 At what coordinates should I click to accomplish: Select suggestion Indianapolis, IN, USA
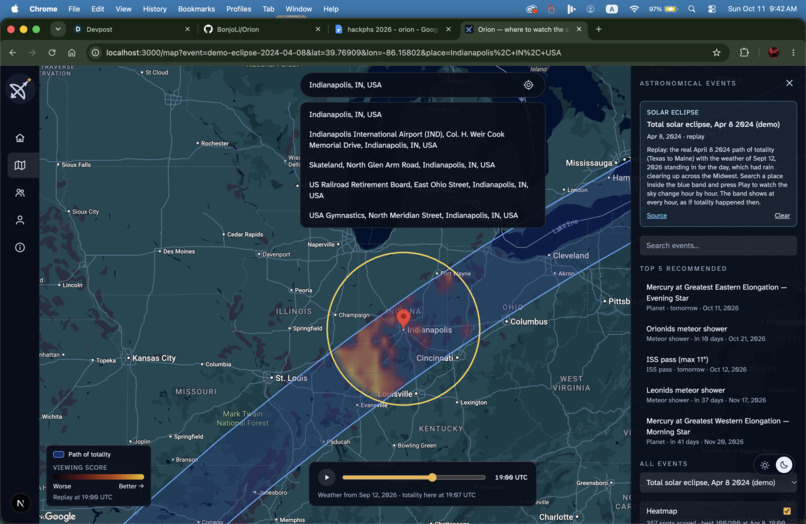(423, 115)
